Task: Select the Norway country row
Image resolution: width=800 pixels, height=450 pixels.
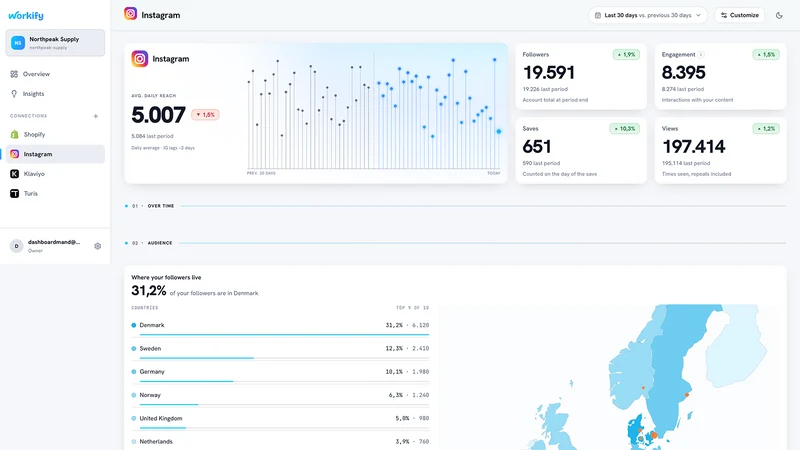Action: pyautogui.click(x=280, y=398)
